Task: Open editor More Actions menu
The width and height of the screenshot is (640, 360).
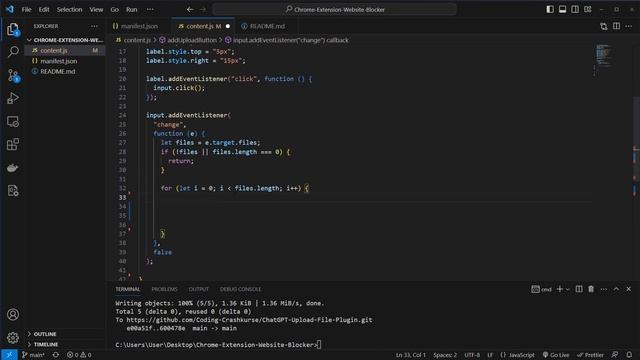Action: pos(629,26)
